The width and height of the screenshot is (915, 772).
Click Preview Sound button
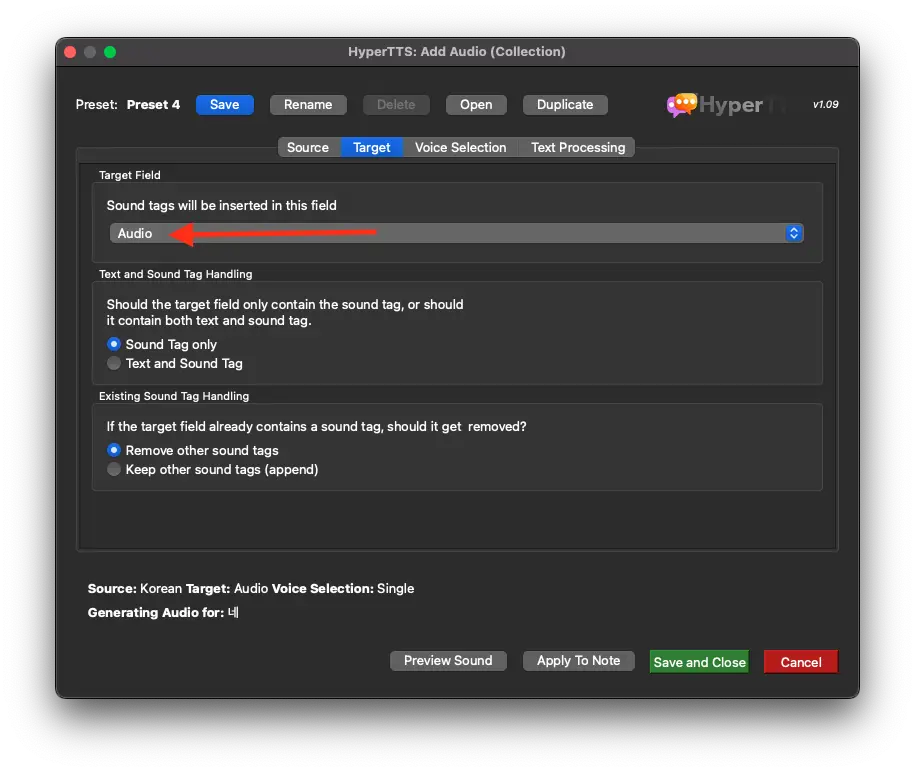coord(448,661)
